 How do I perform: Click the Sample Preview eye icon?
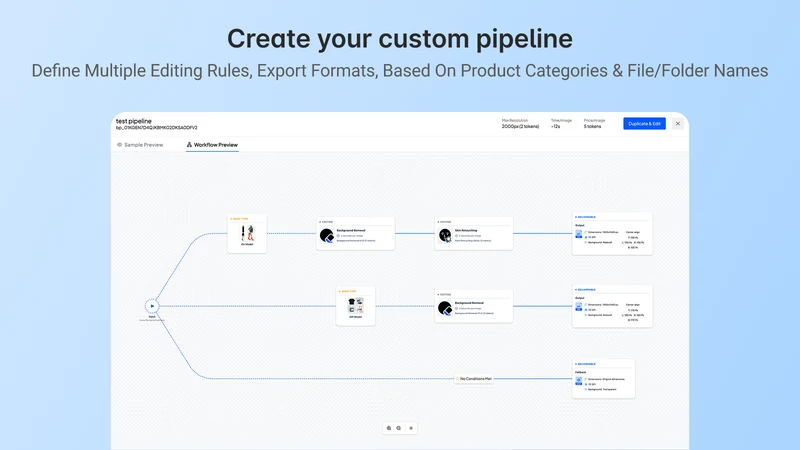click(119, 145)
